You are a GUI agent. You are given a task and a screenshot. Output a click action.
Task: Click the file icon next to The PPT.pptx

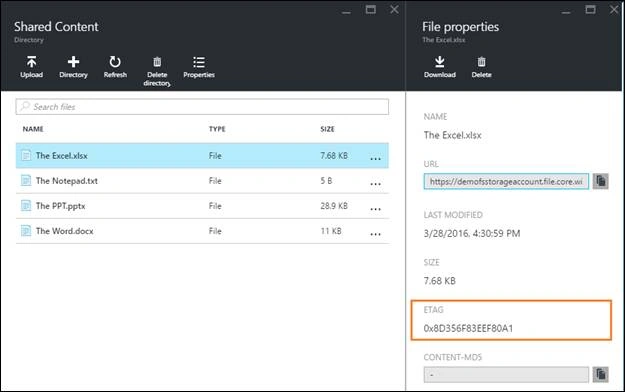26,205
